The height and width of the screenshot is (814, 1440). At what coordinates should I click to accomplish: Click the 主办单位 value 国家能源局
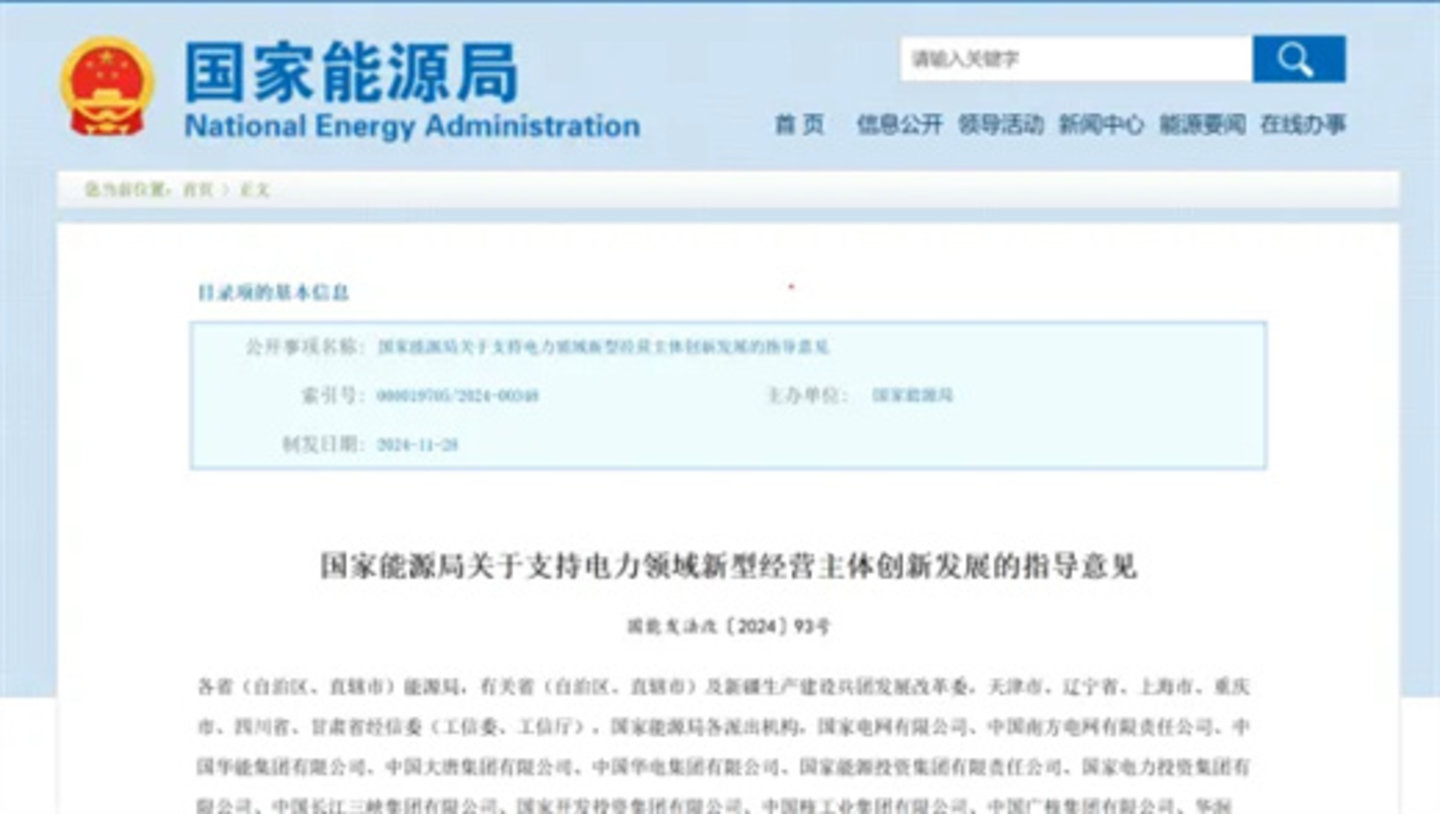(x=912, y=395)
